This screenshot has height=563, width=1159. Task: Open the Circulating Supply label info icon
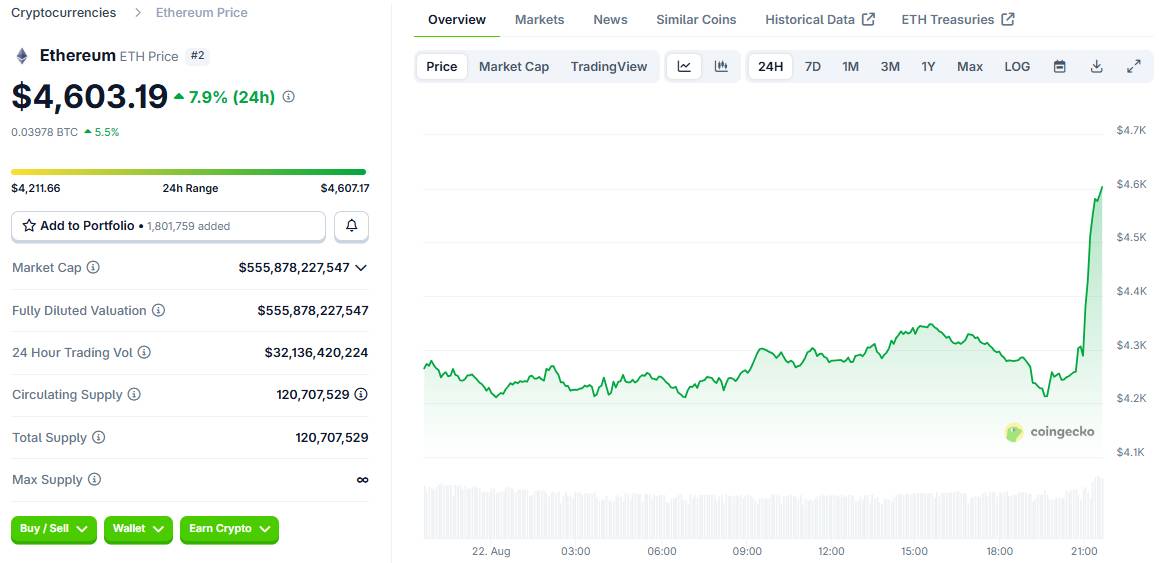pos(134,395)
